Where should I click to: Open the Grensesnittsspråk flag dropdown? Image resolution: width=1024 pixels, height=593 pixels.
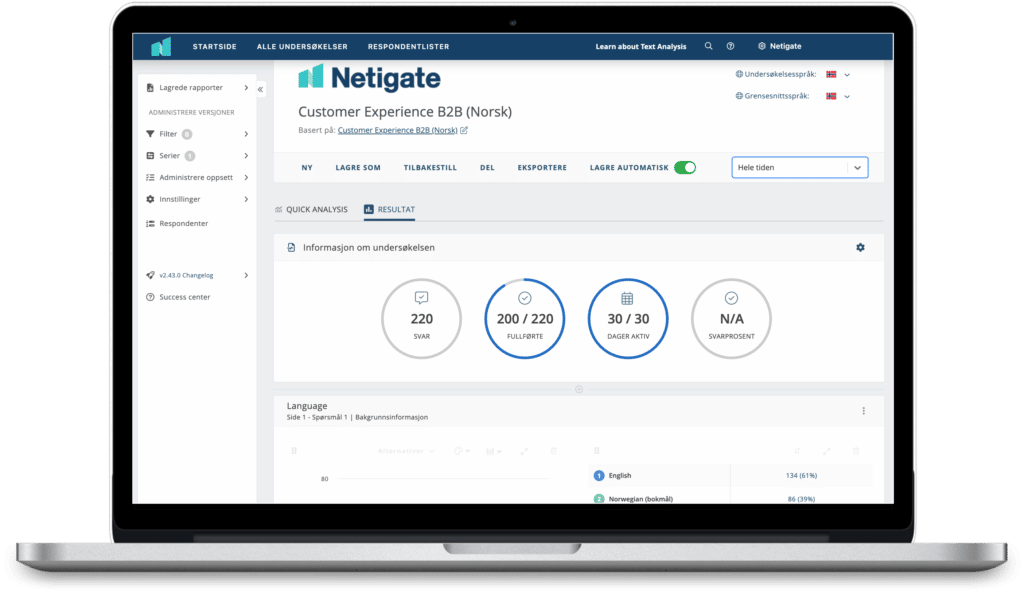coord(838,96)
